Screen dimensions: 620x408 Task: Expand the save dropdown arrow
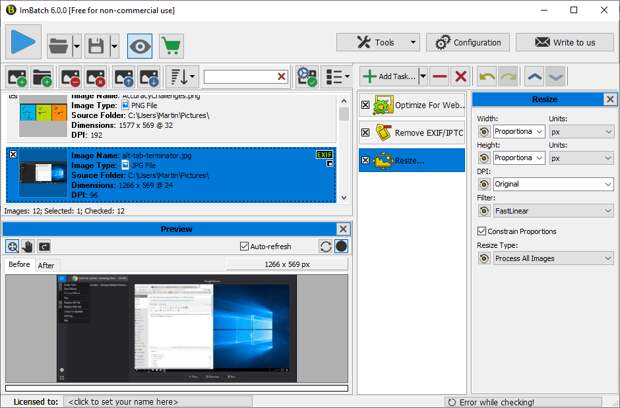(114, 46)
